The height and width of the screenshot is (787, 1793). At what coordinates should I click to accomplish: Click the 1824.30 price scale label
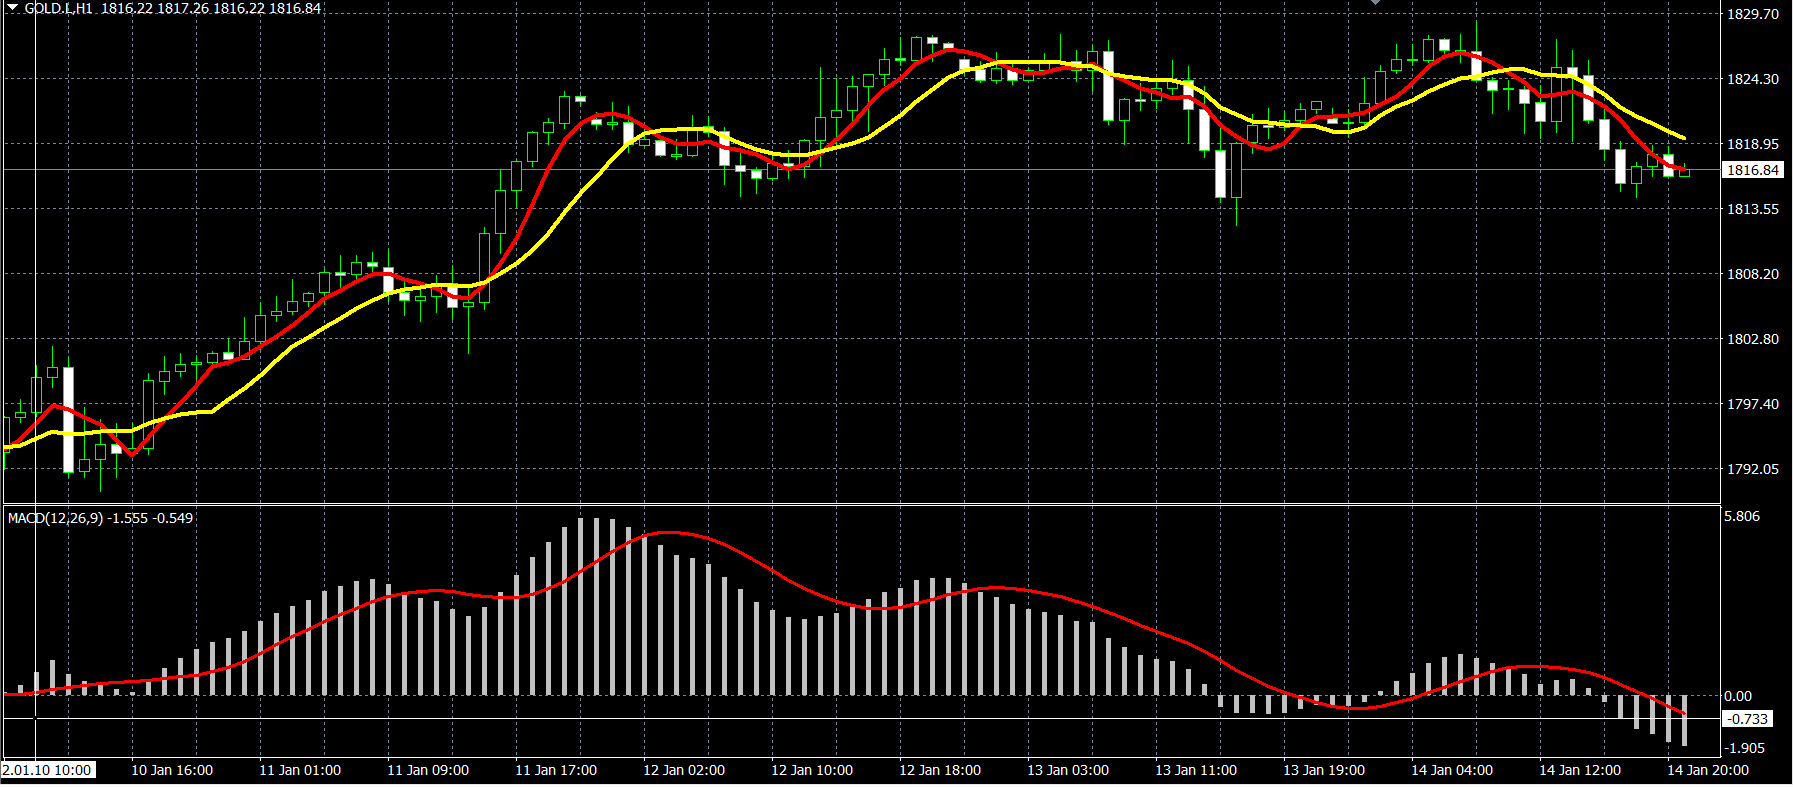click(x=1753, y=79)
